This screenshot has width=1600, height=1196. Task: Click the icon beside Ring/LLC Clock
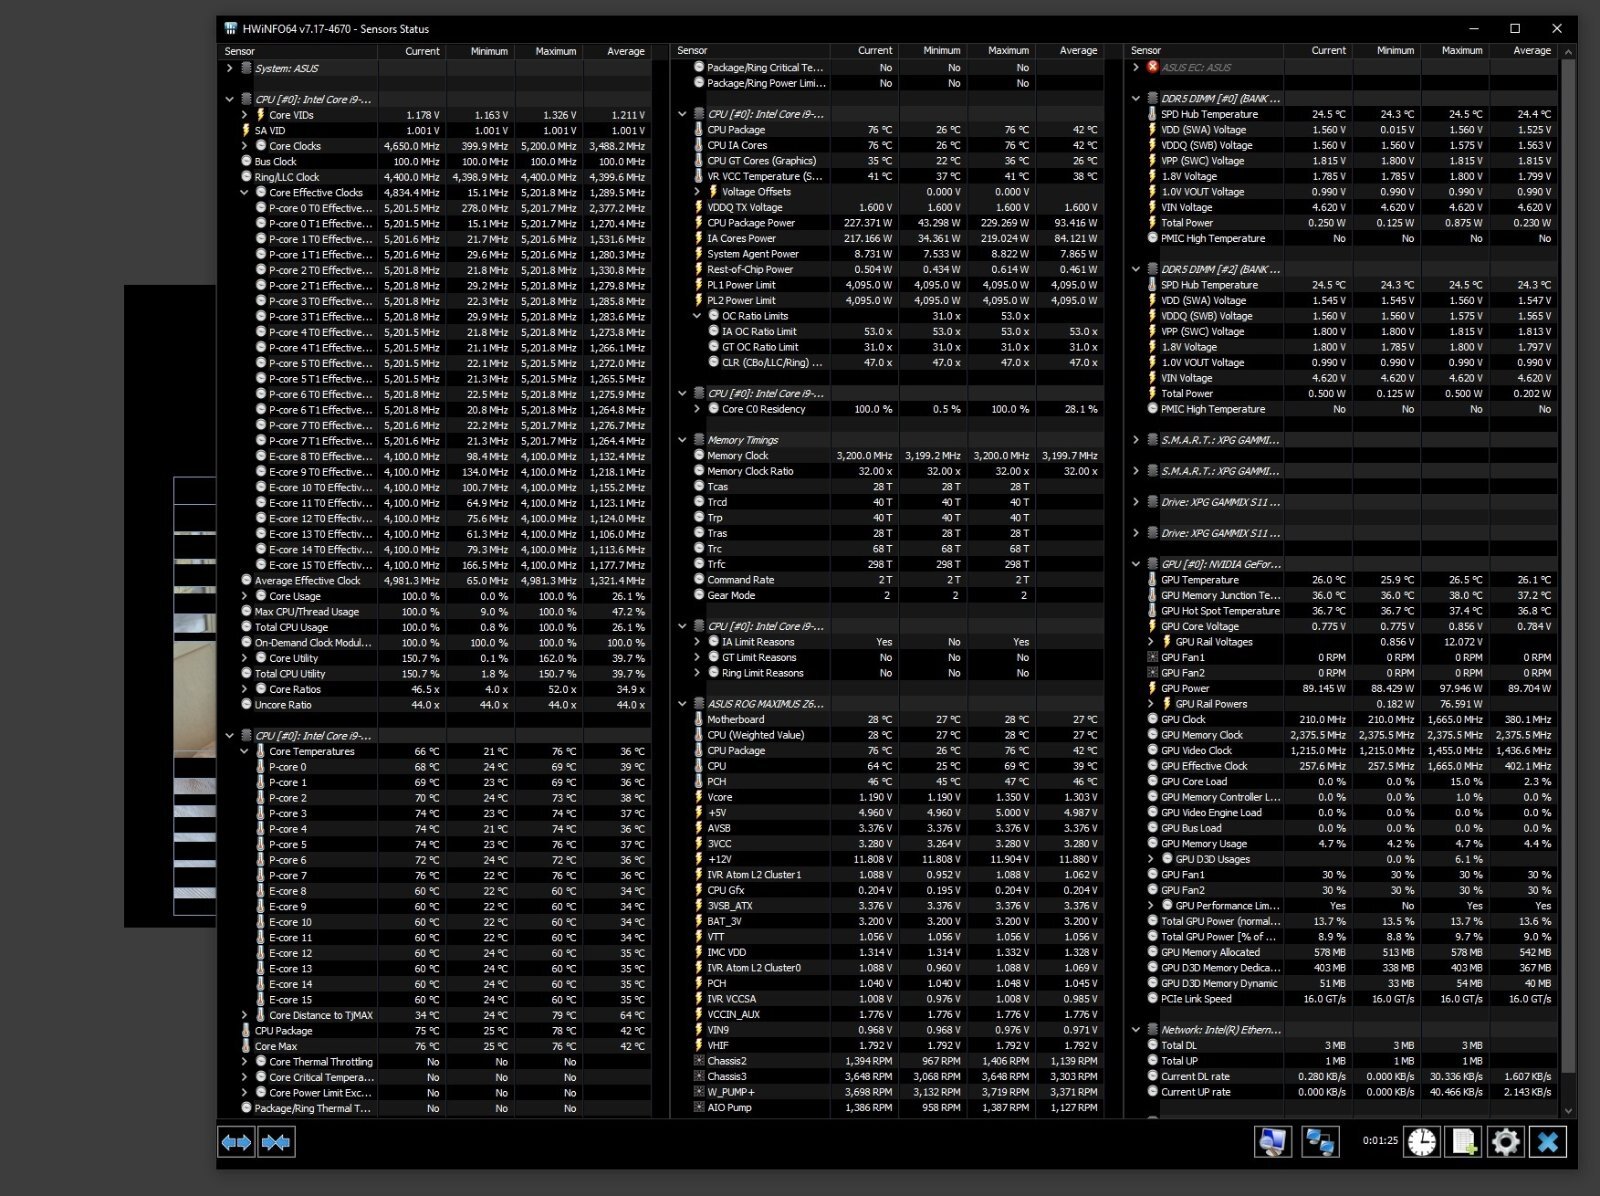point(246,177)
